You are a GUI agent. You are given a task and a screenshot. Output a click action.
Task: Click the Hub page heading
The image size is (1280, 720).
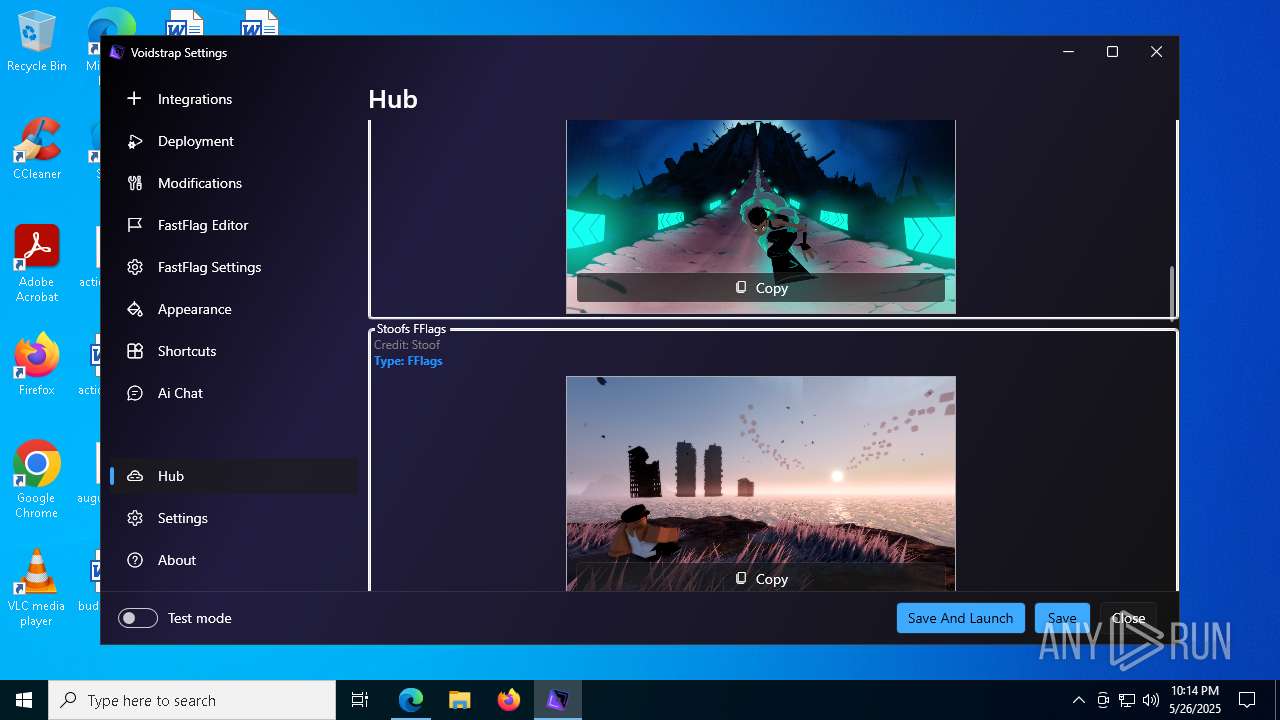393,99
